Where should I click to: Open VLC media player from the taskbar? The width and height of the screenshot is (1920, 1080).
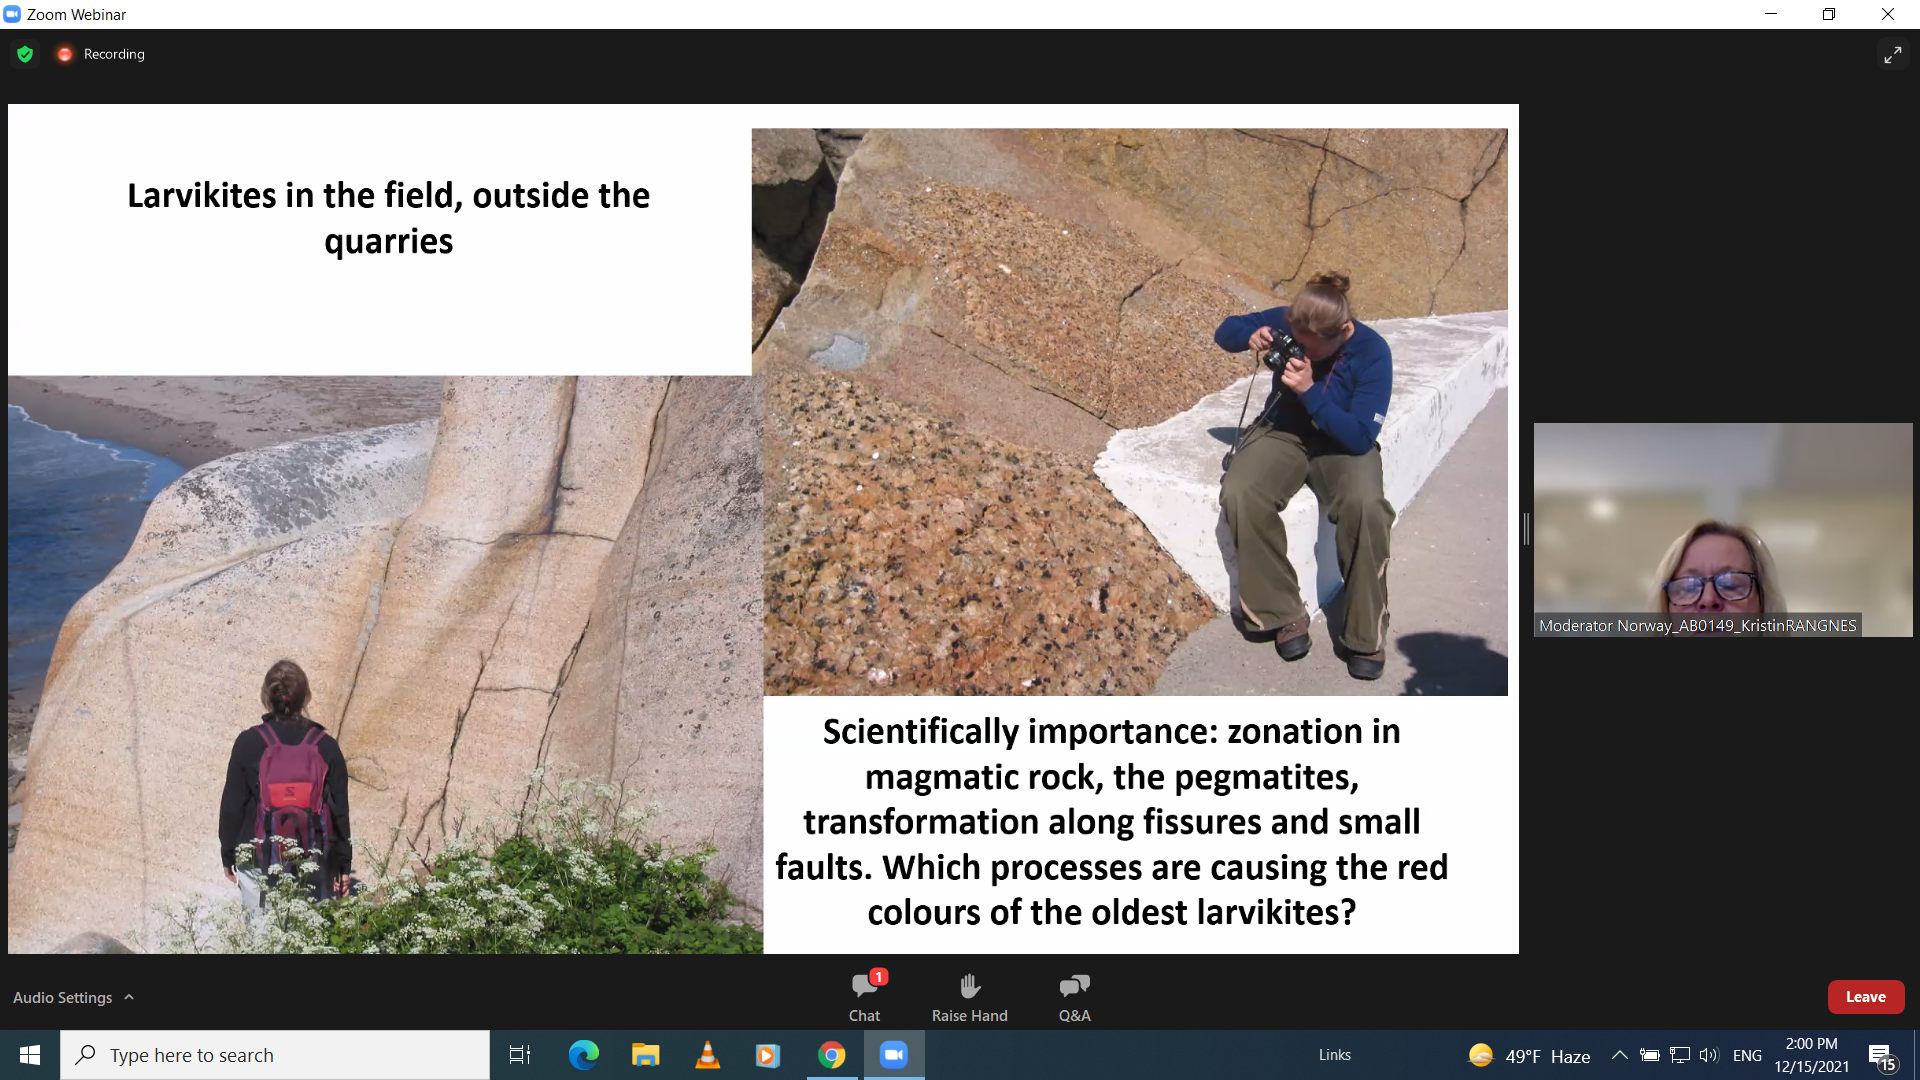(x=707, y=1055)
